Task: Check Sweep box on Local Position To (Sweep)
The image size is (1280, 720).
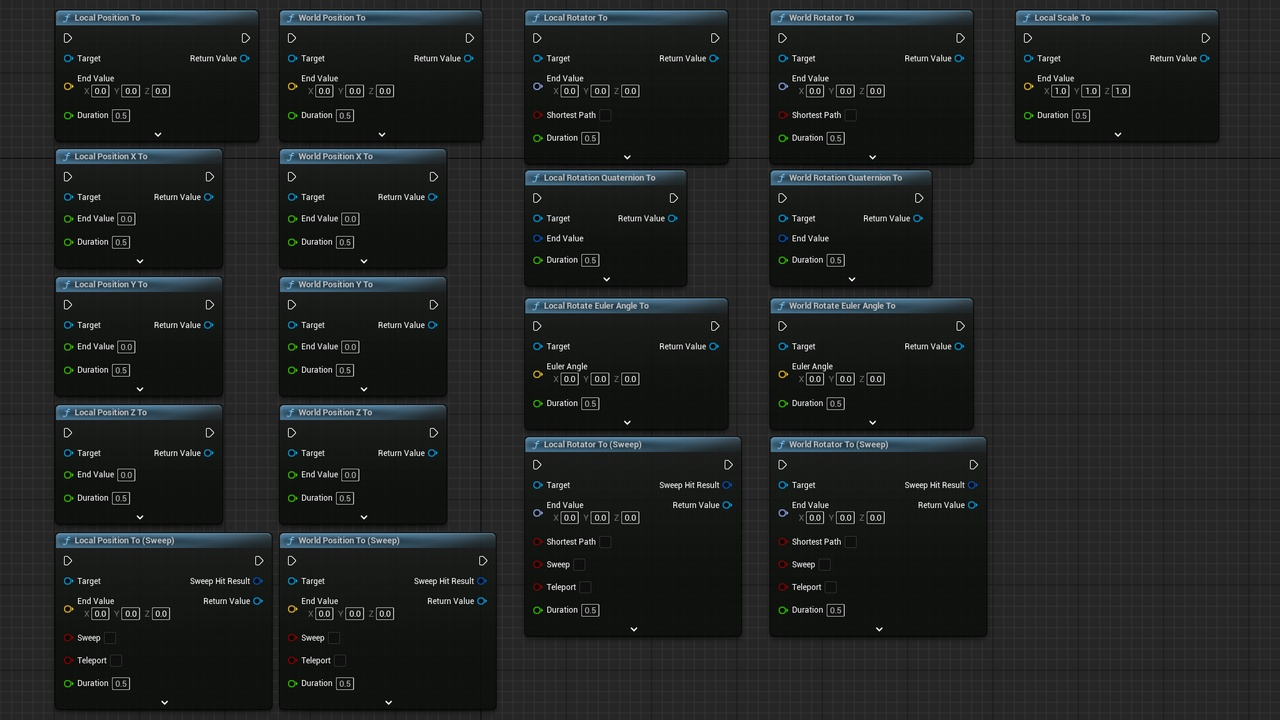Action: [110, 638]
